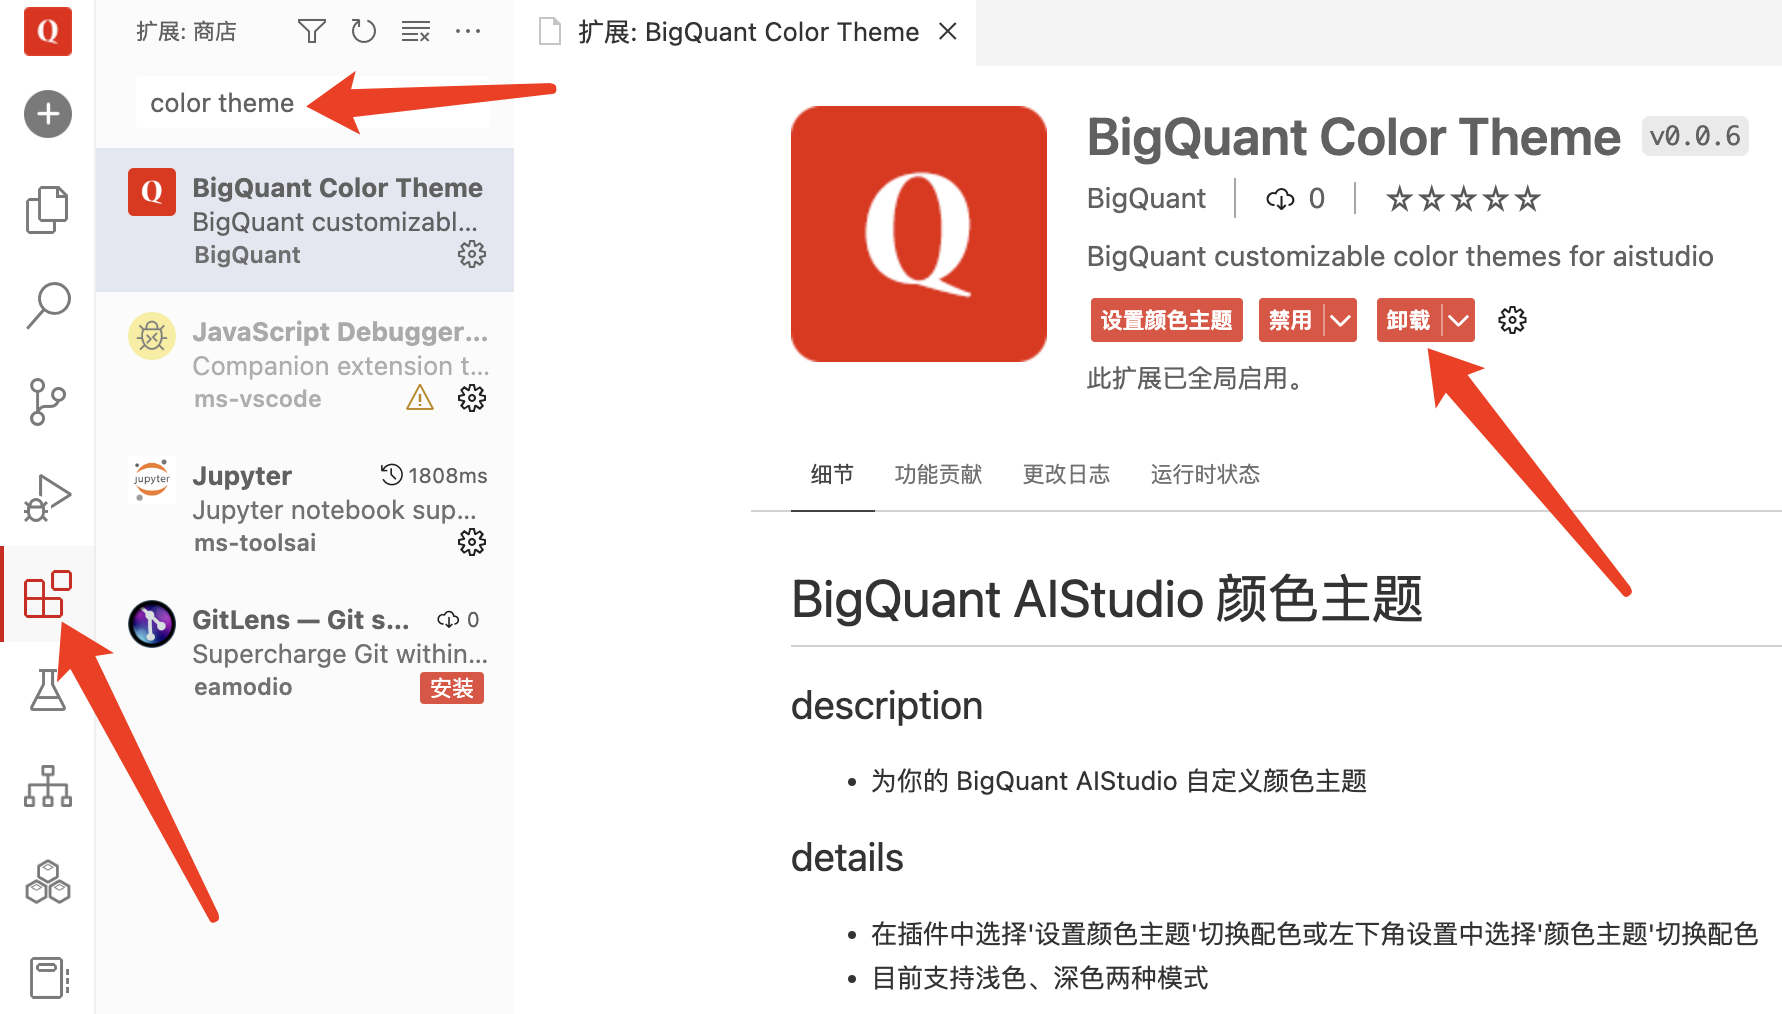
Task: Click the 扩展: 商店 panel title
Action: coord(186,32)
